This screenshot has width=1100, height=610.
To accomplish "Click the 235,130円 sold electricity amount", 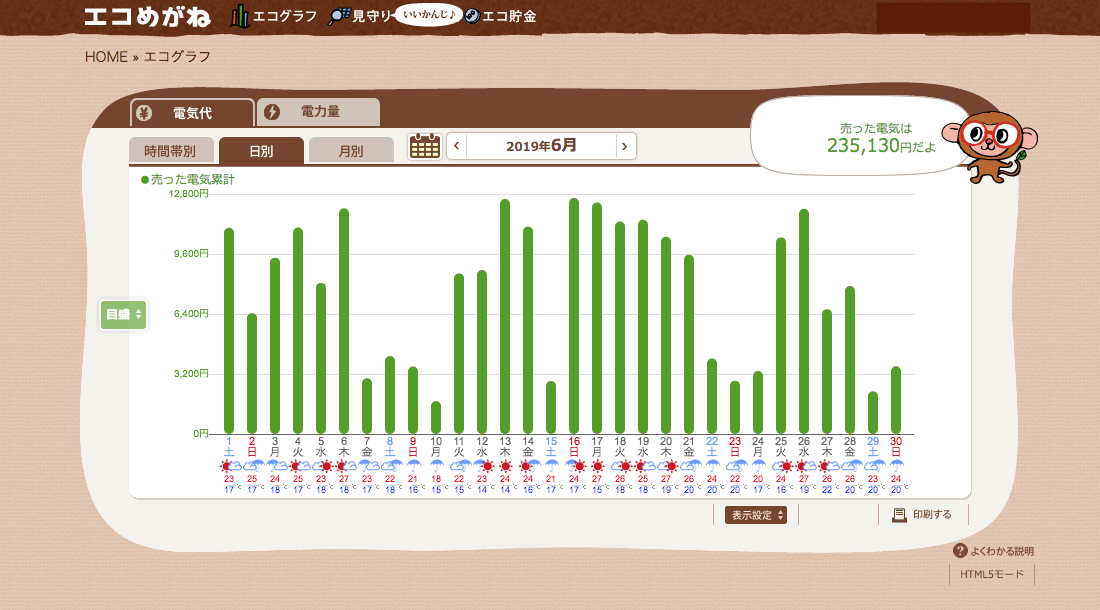I will 881,146.
